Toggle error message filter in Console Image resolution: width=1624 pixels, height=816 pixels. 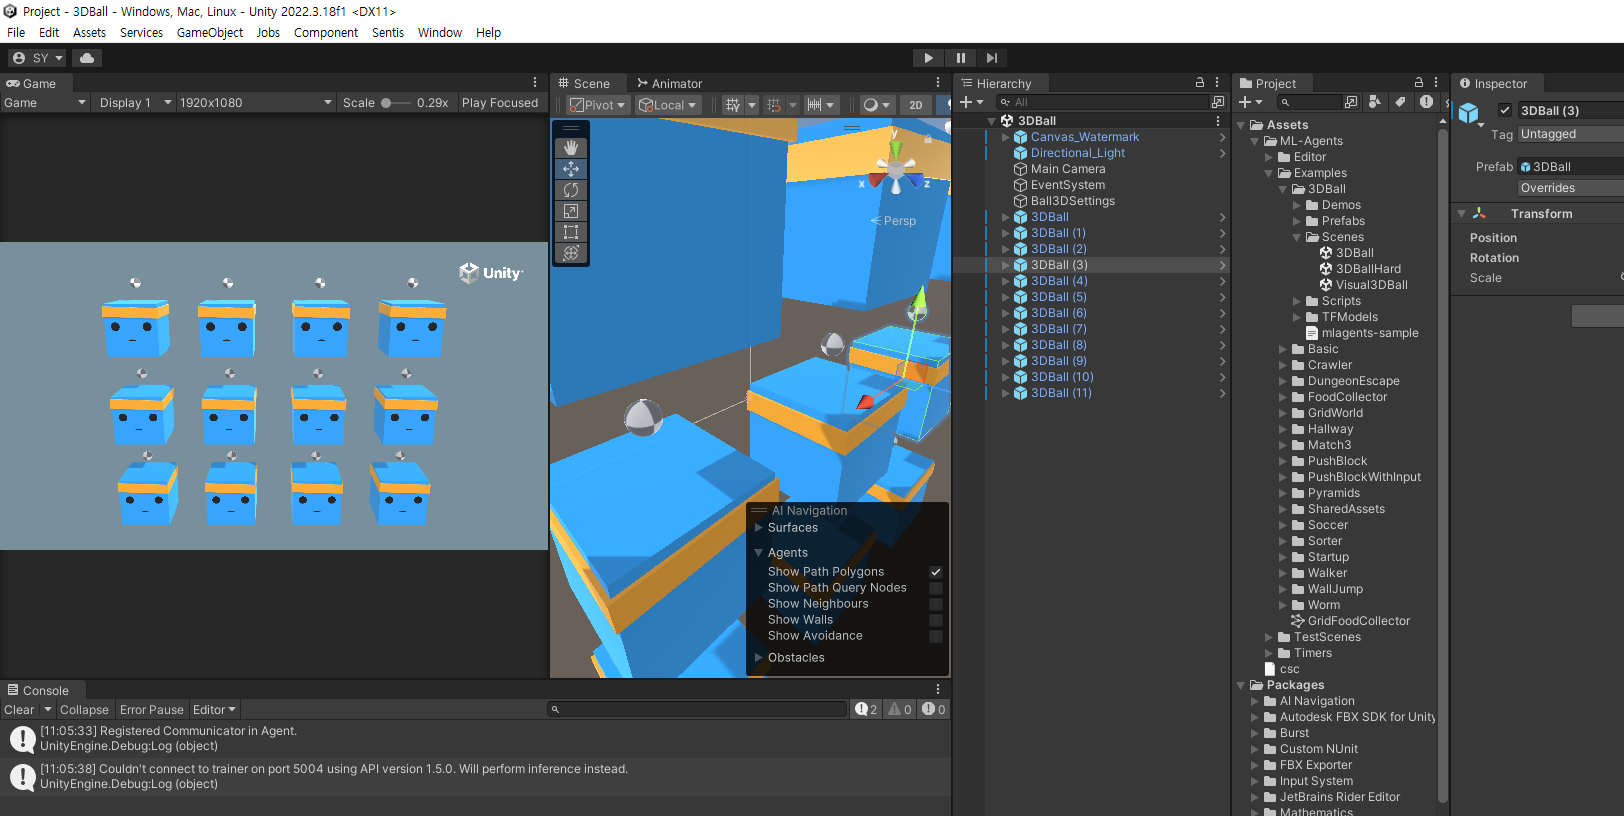tap(933, 709)
